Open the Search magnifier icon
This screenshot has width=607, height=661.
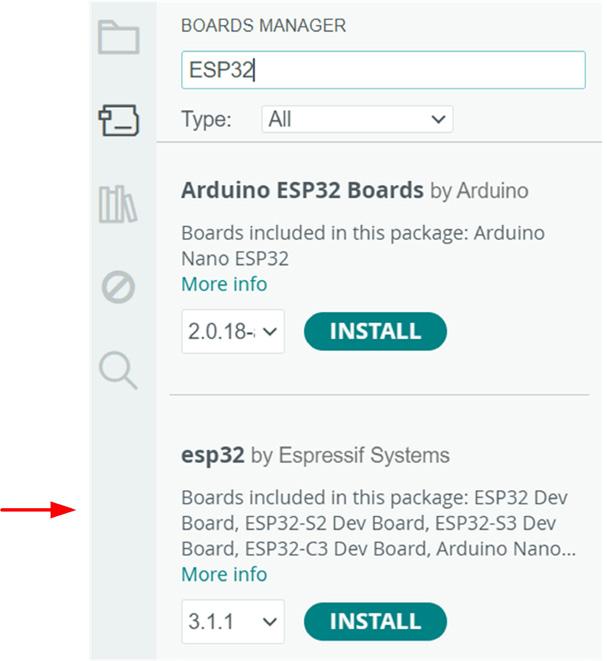[x=118, y=371]
